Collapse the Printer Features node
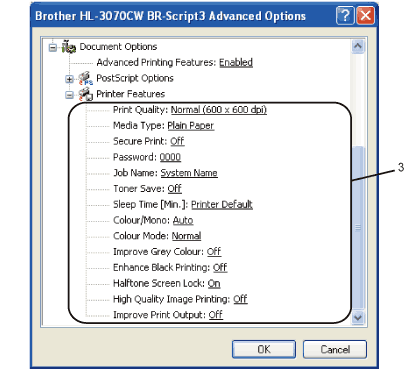Viewport: 411px width, 369px height. pyautogui.click(x=69, y=95)
